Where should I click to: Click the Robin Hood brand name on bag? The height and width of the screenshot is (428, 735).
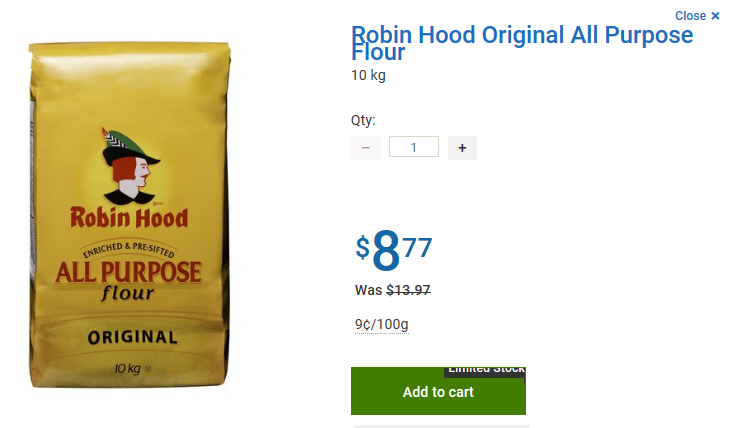point(129,218)
